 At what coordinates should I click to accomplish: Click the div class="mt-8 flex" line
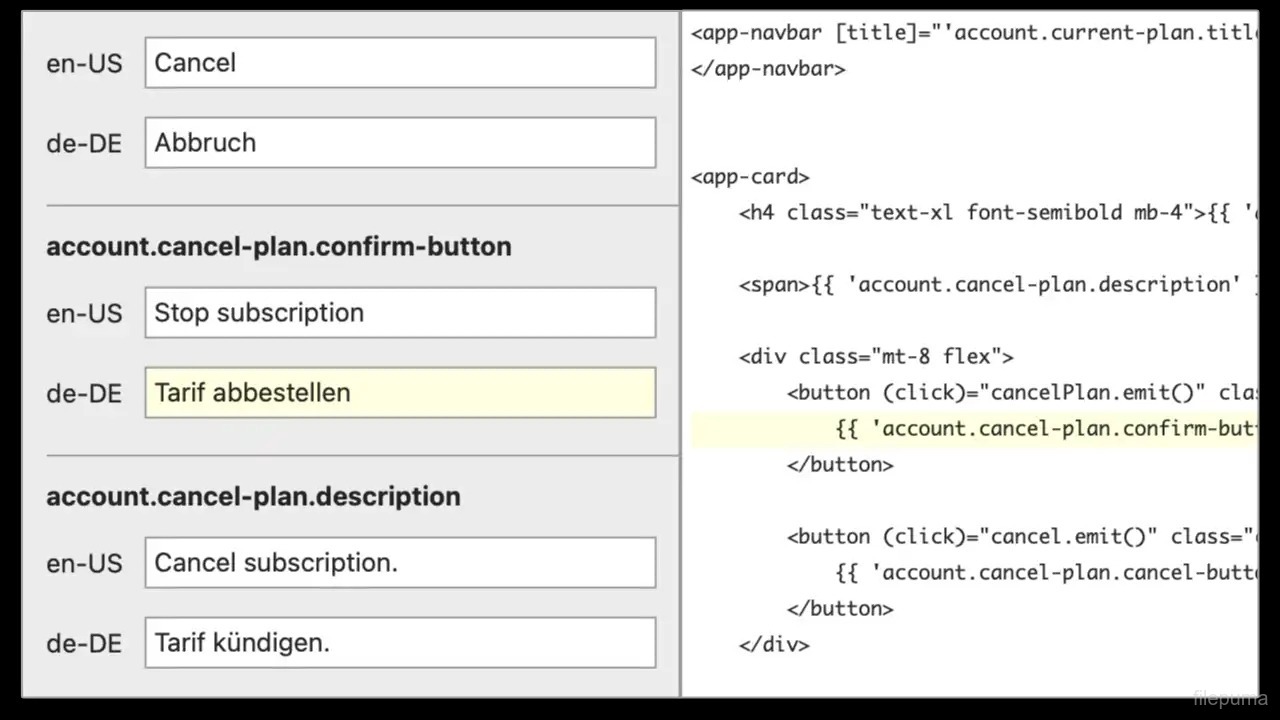coord(876,357)
